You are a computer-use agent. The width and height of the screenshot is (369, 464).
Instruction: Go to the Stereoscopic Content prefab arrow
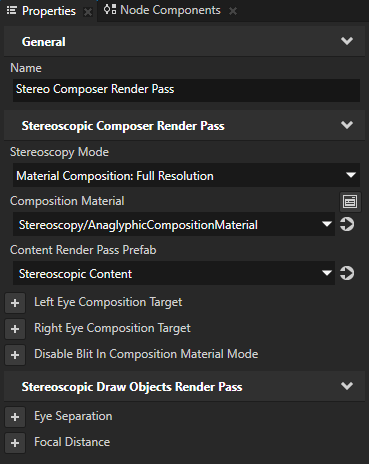[347, 273]
